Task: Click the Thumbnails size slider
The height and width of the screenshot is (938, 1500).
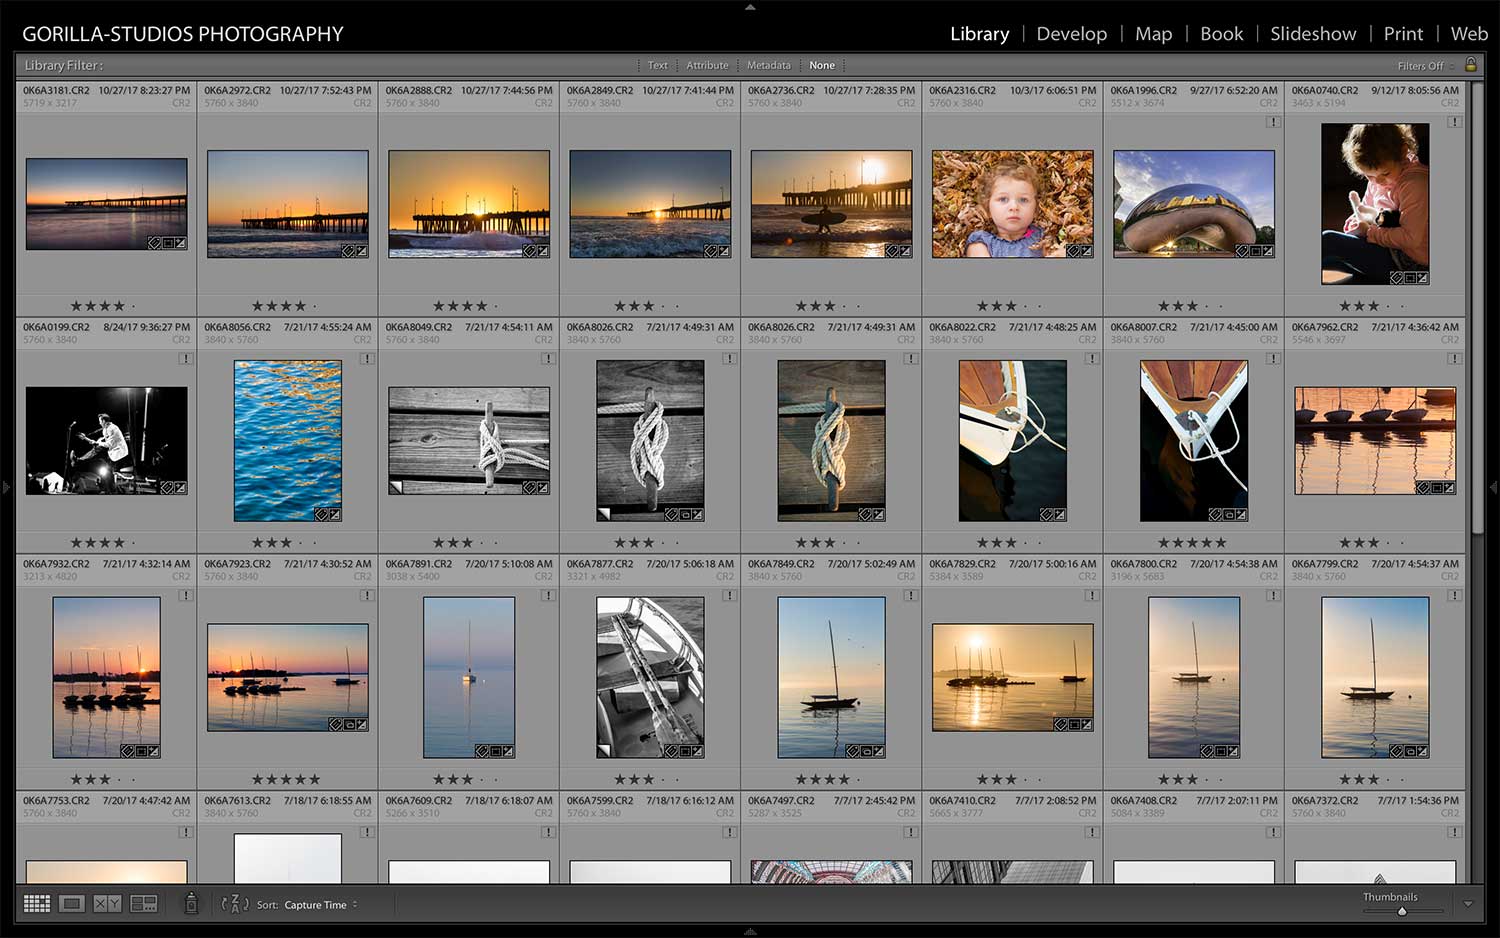Action: [x=1402, y=911]
